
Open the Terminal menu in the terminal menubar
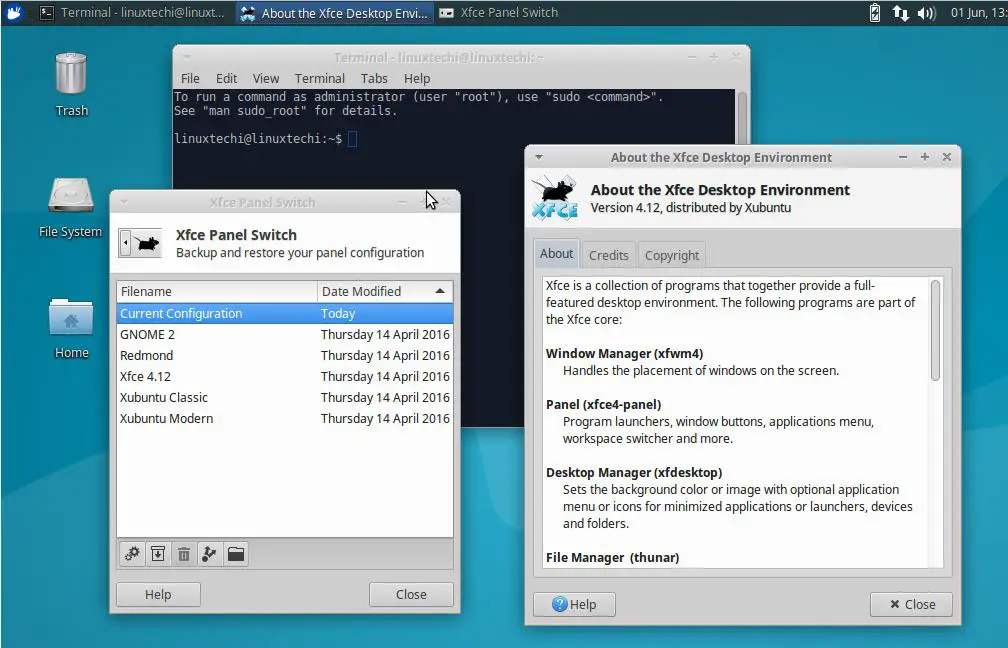(320, 78)
